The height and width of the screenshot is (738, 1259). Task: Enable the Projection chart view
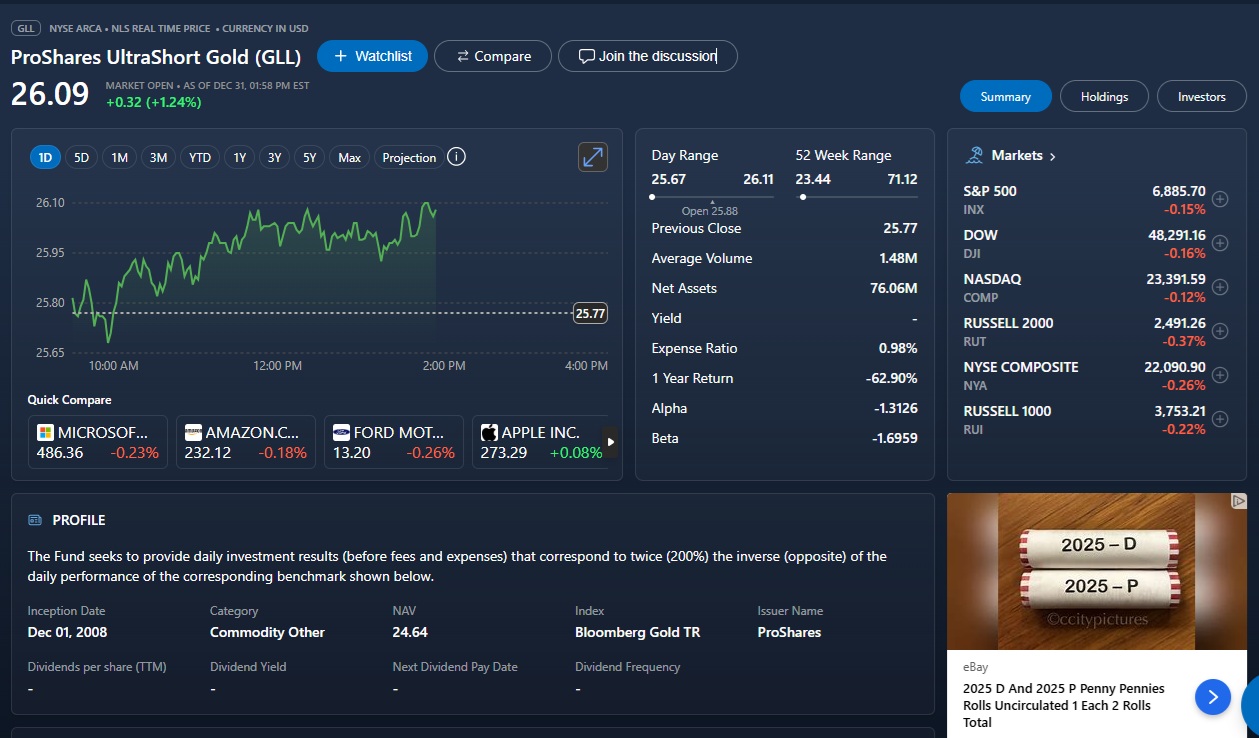tap(409, 157)
